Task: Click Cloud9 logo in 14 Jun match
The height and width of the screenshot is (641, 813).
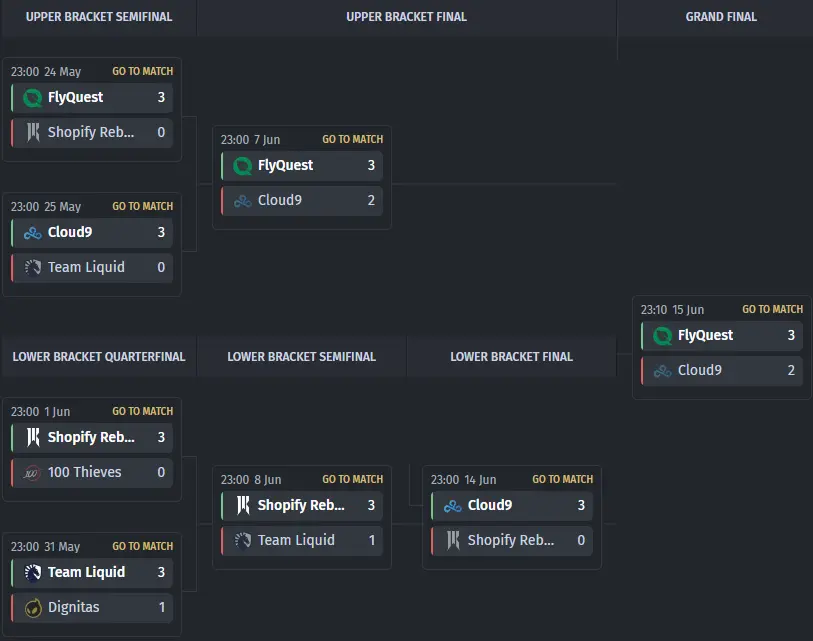Action: click(453, 506)
